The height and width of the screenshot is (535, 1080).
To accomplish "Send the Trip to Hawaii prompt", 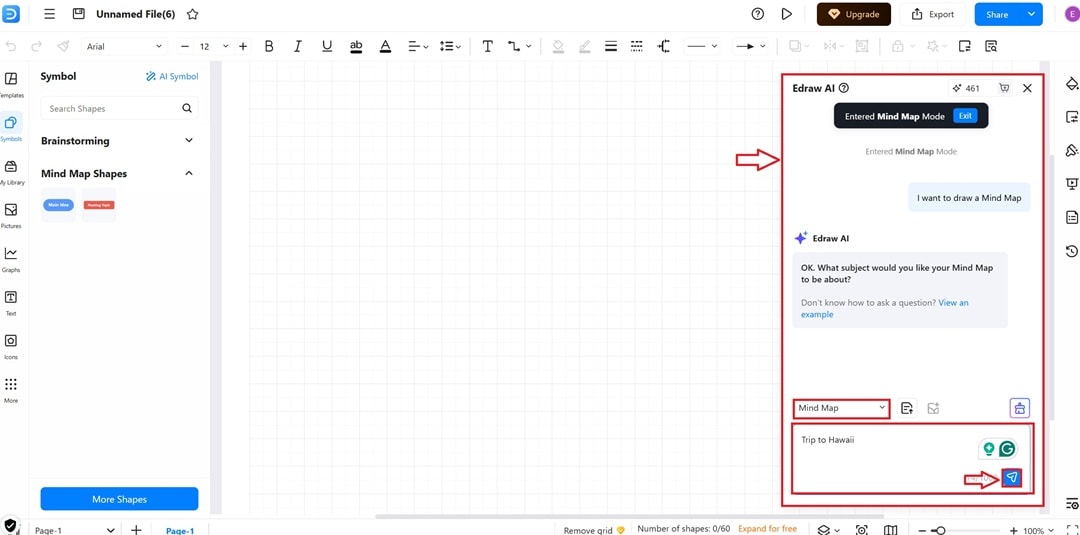I will (1012, 478).
